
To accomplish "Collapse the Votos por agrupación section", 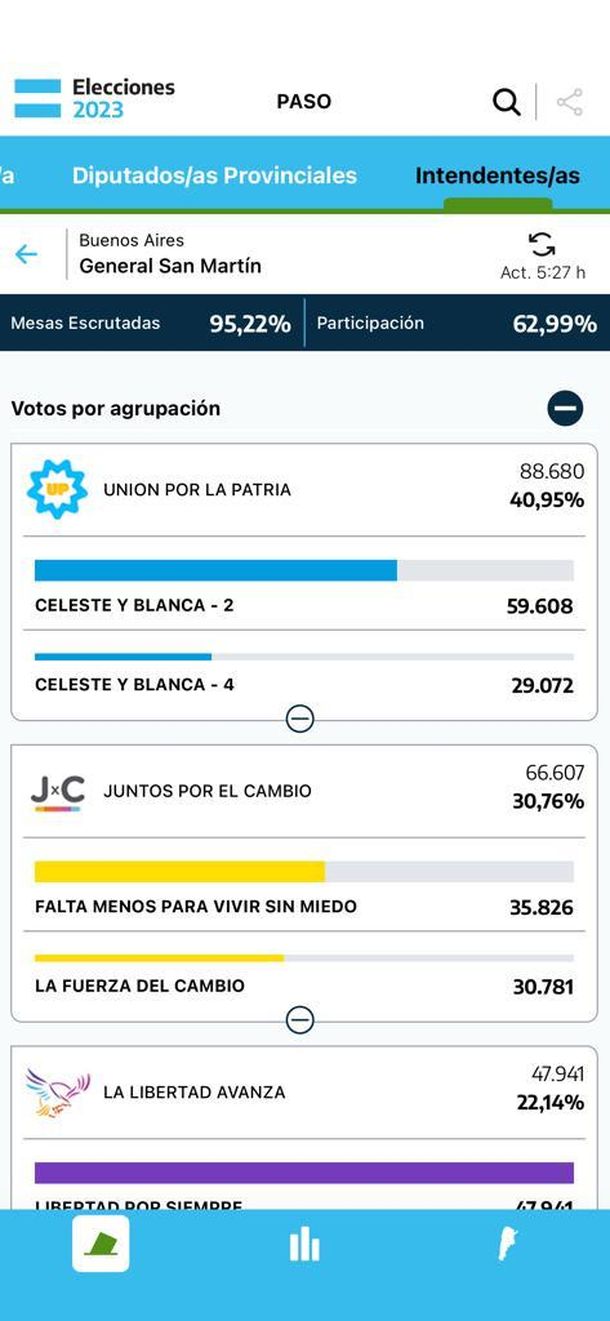I will pyautogui.click(x=565, y=408).
